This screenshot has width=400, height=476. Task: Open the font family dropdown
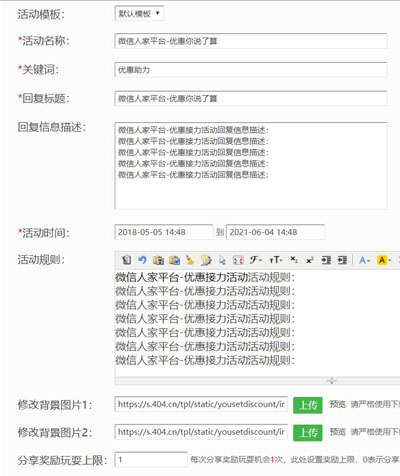(x=256, y=260)
